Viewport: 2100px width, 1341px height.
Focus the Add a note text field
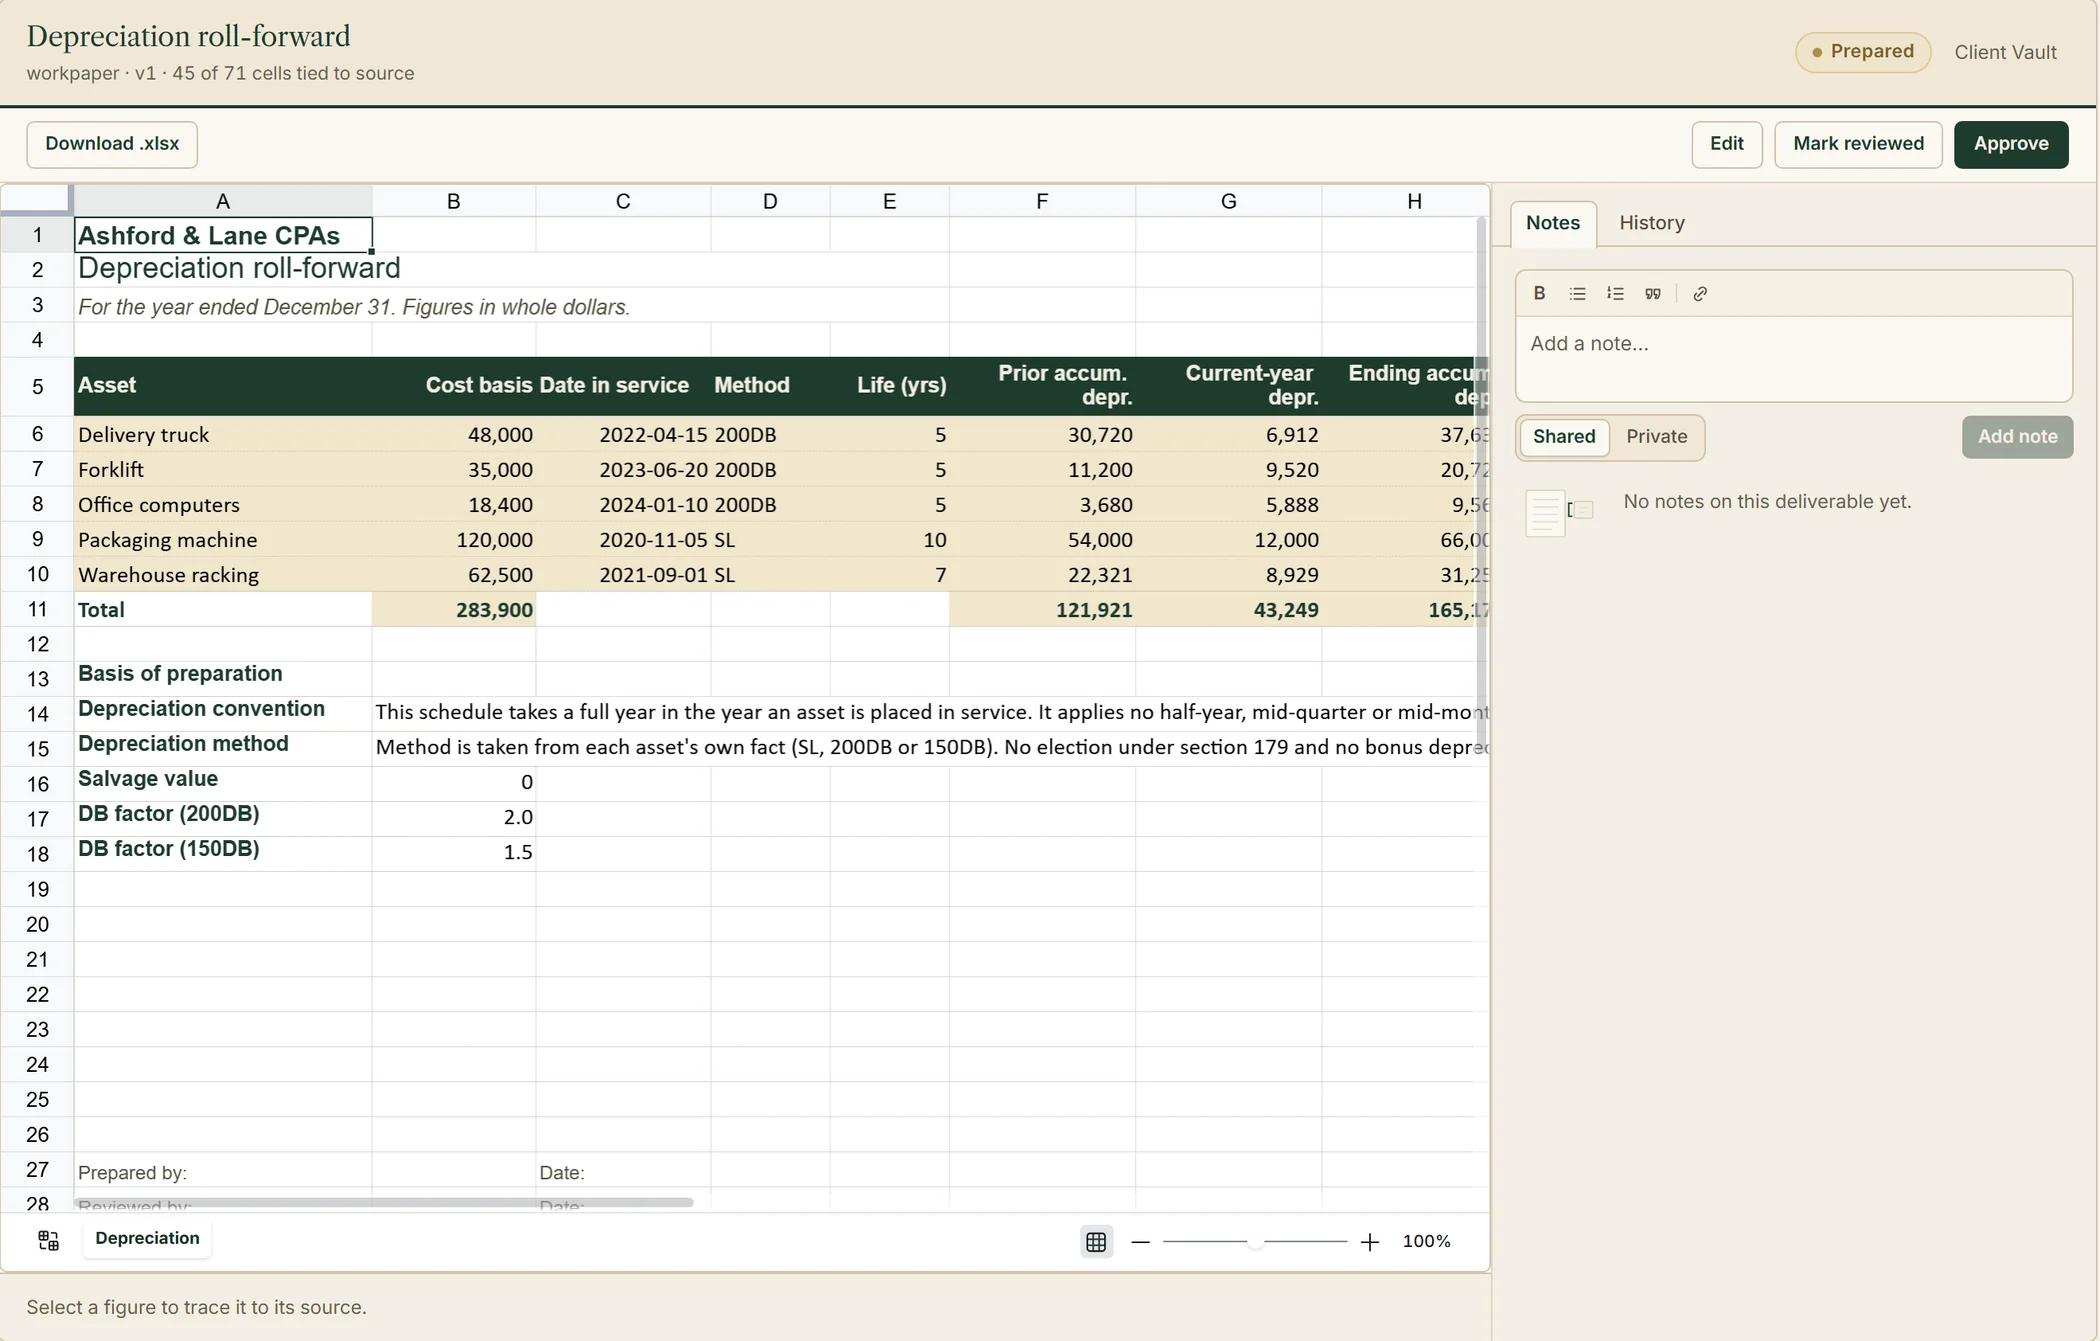(x=1793, y=358)
